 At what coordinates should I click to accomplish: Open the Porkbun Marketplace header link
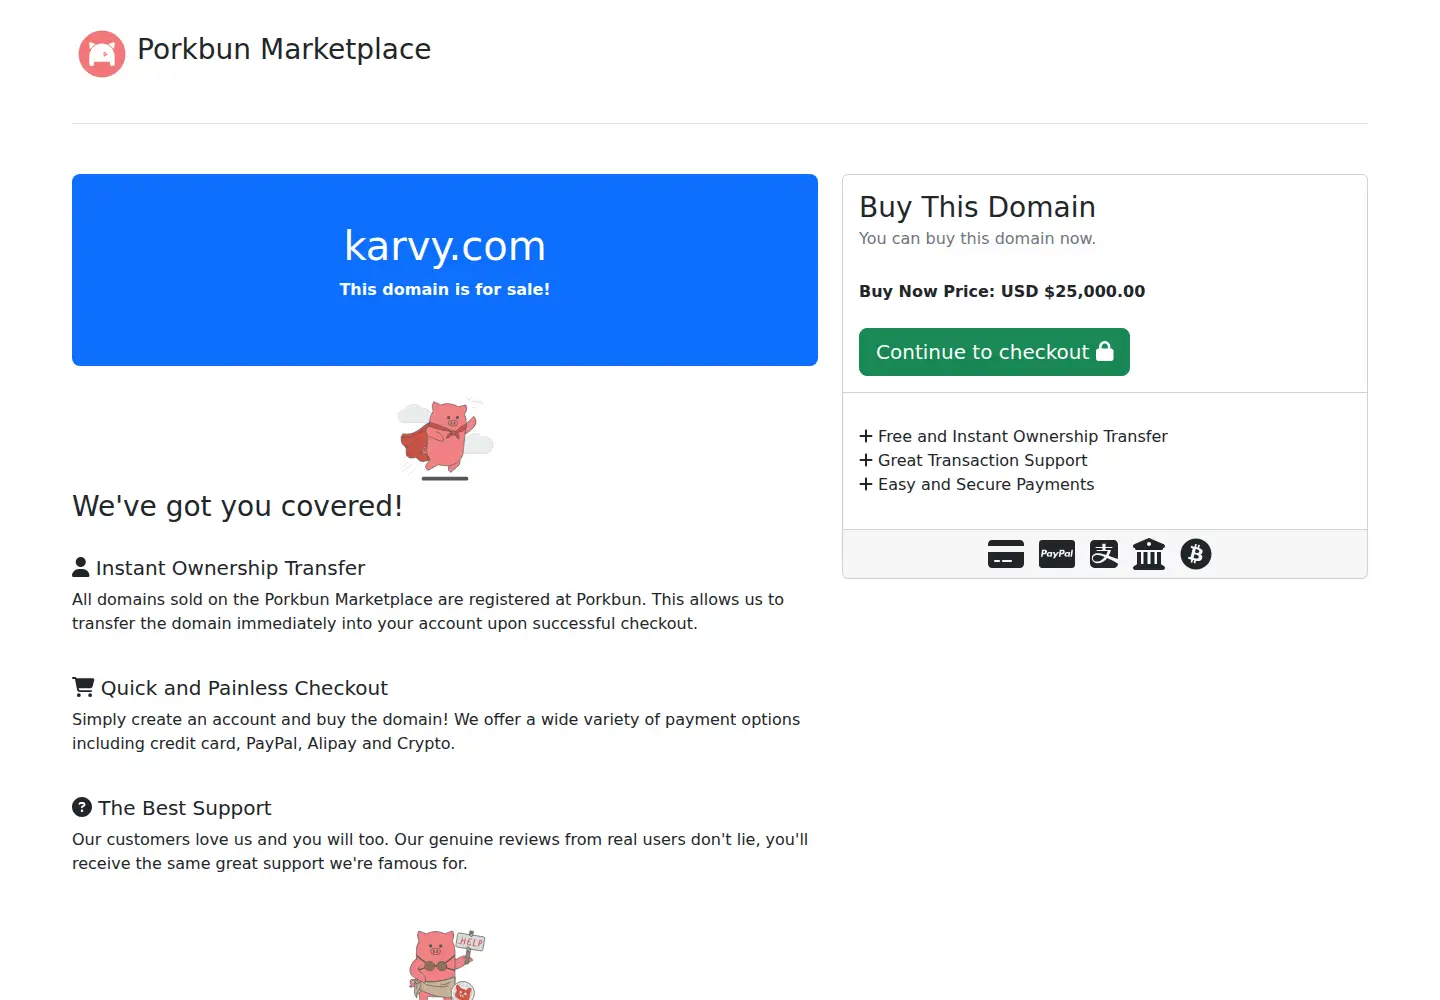[x=284, y=49]
